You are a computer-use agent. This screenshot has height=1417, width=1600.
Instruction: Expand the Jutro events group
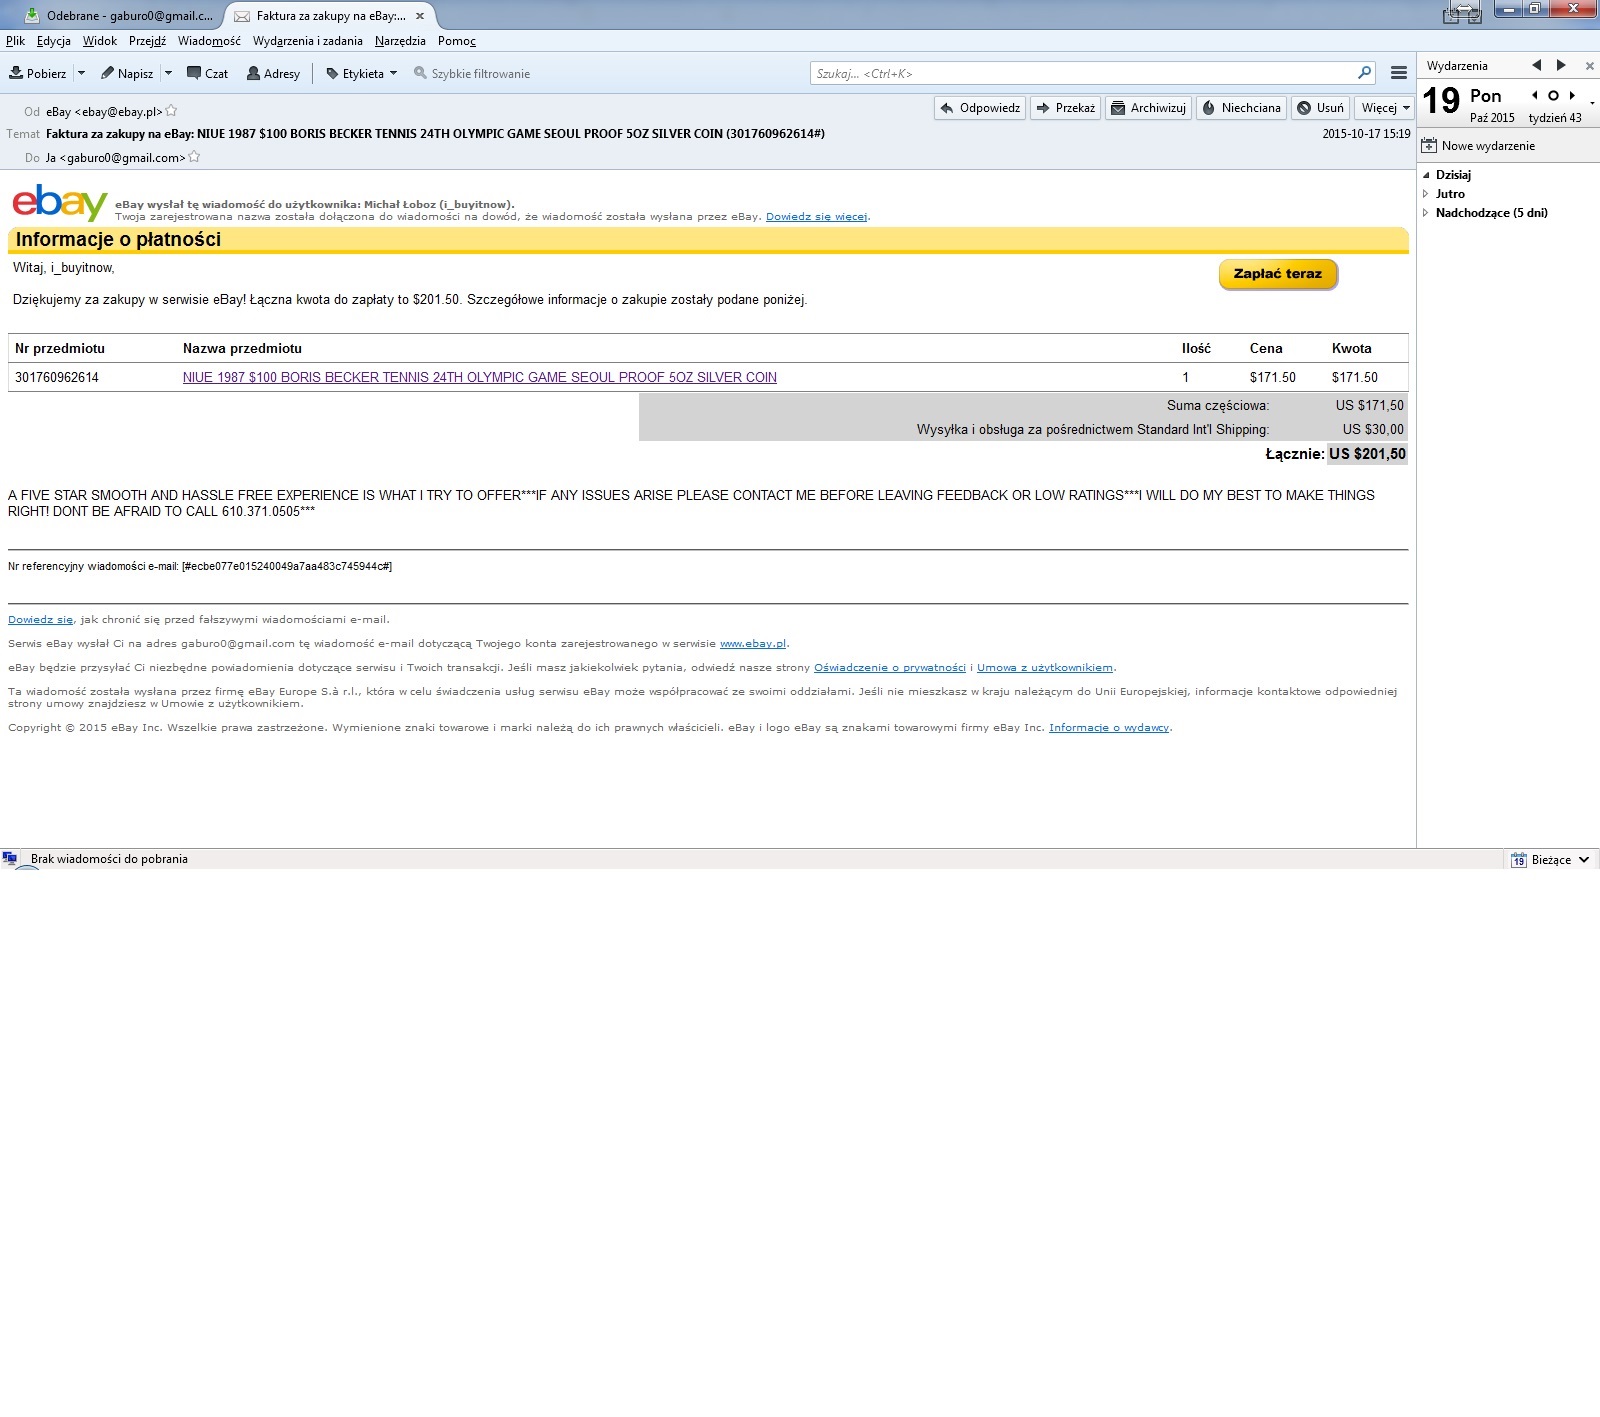coord(1426,194)
